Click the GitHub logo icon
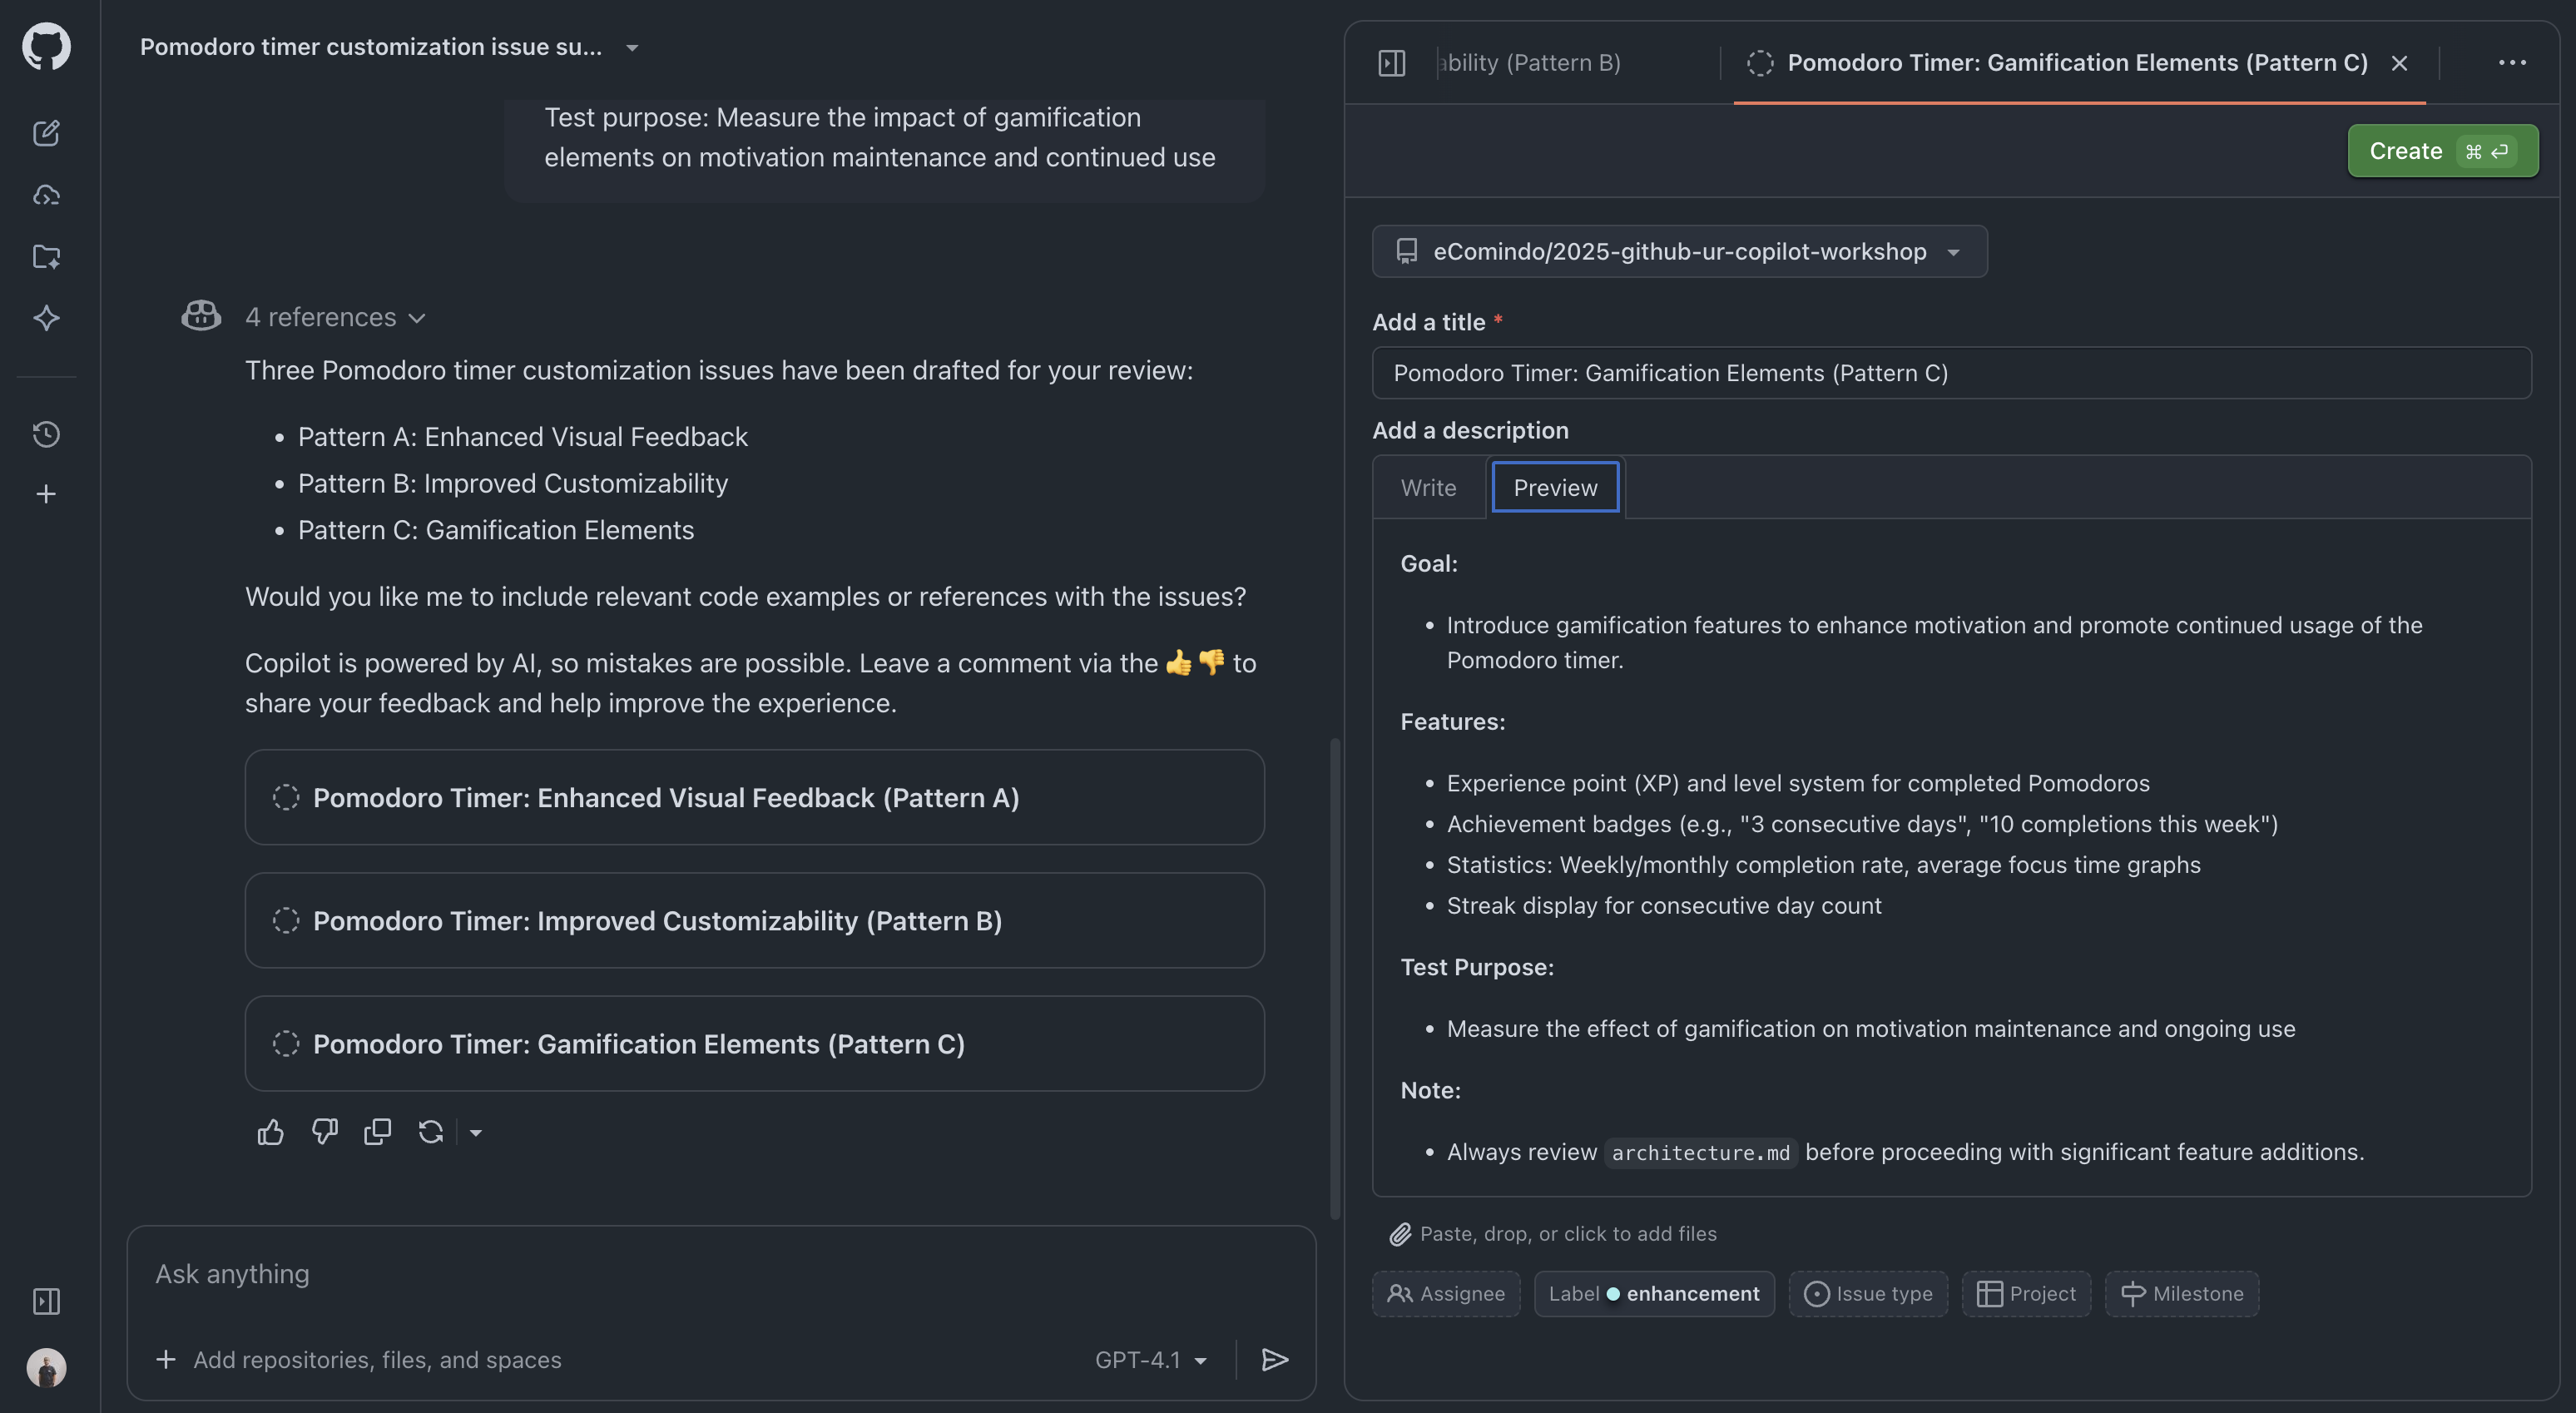The width and height of the screenshot is (2576, 1413). 46,46
